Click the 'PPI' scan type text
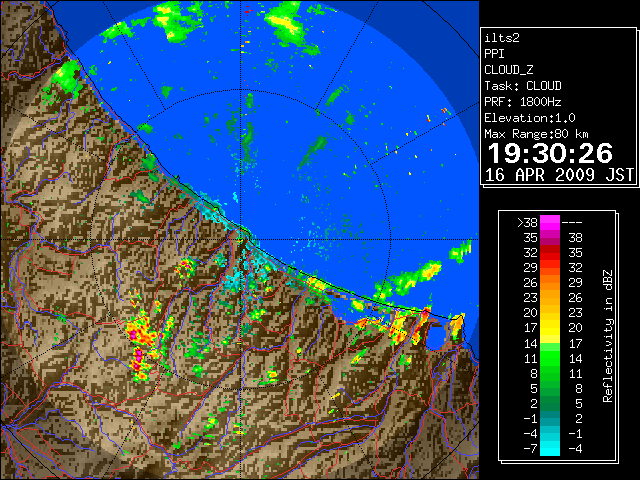 (x=494, y=54)
